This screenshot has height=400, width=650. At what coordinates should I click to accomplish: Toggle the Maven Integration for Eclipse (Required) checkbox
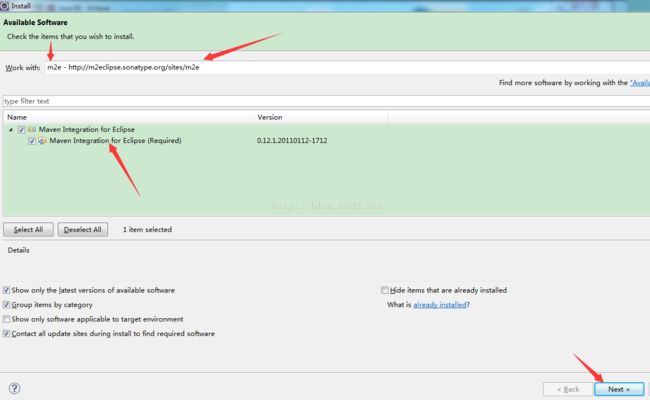[32, 141]
